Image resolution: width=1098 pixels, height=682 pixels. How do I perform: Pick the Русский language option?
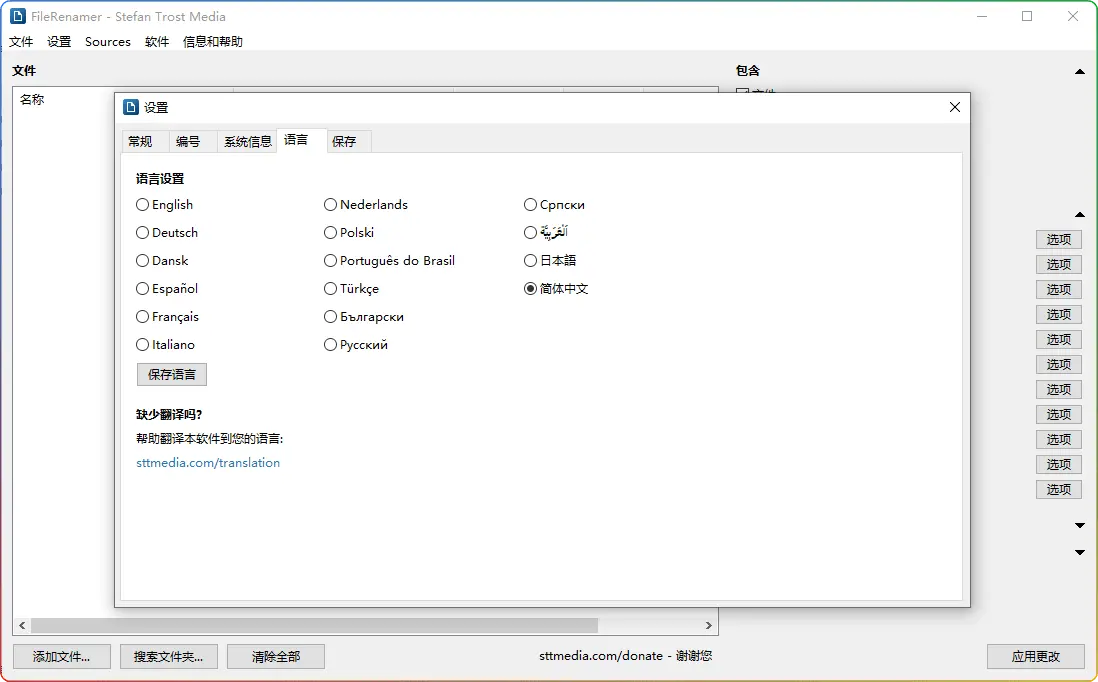point(331,345)
